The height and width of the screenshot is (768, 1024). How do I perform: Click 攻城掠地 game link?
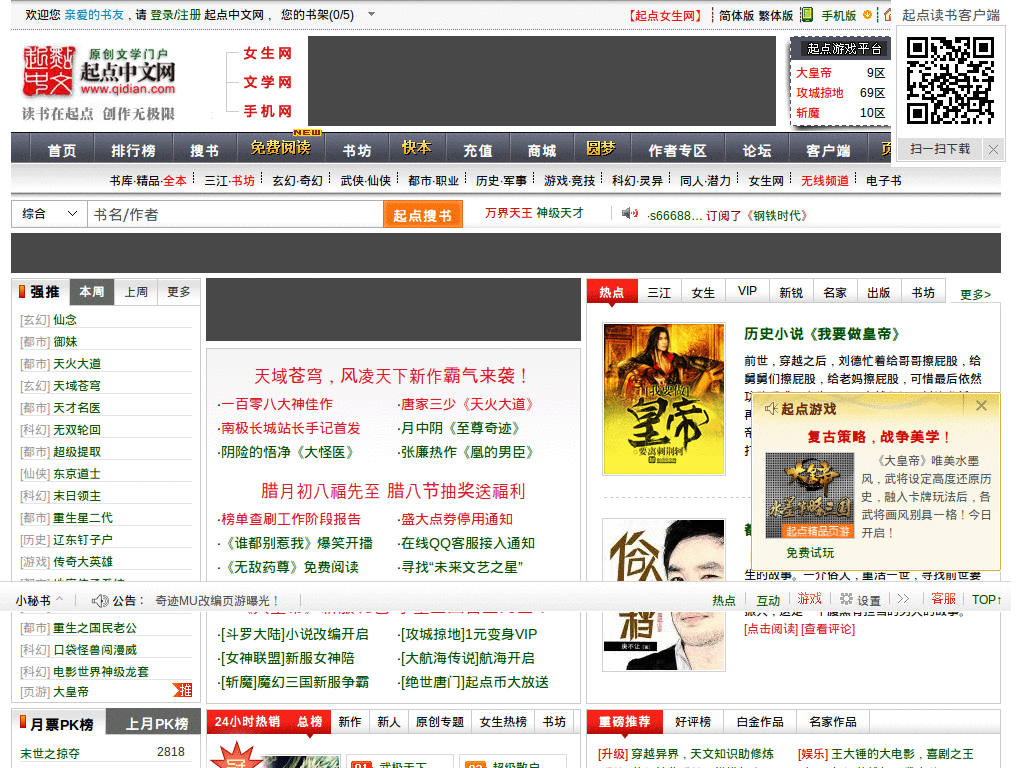point(820,93)
